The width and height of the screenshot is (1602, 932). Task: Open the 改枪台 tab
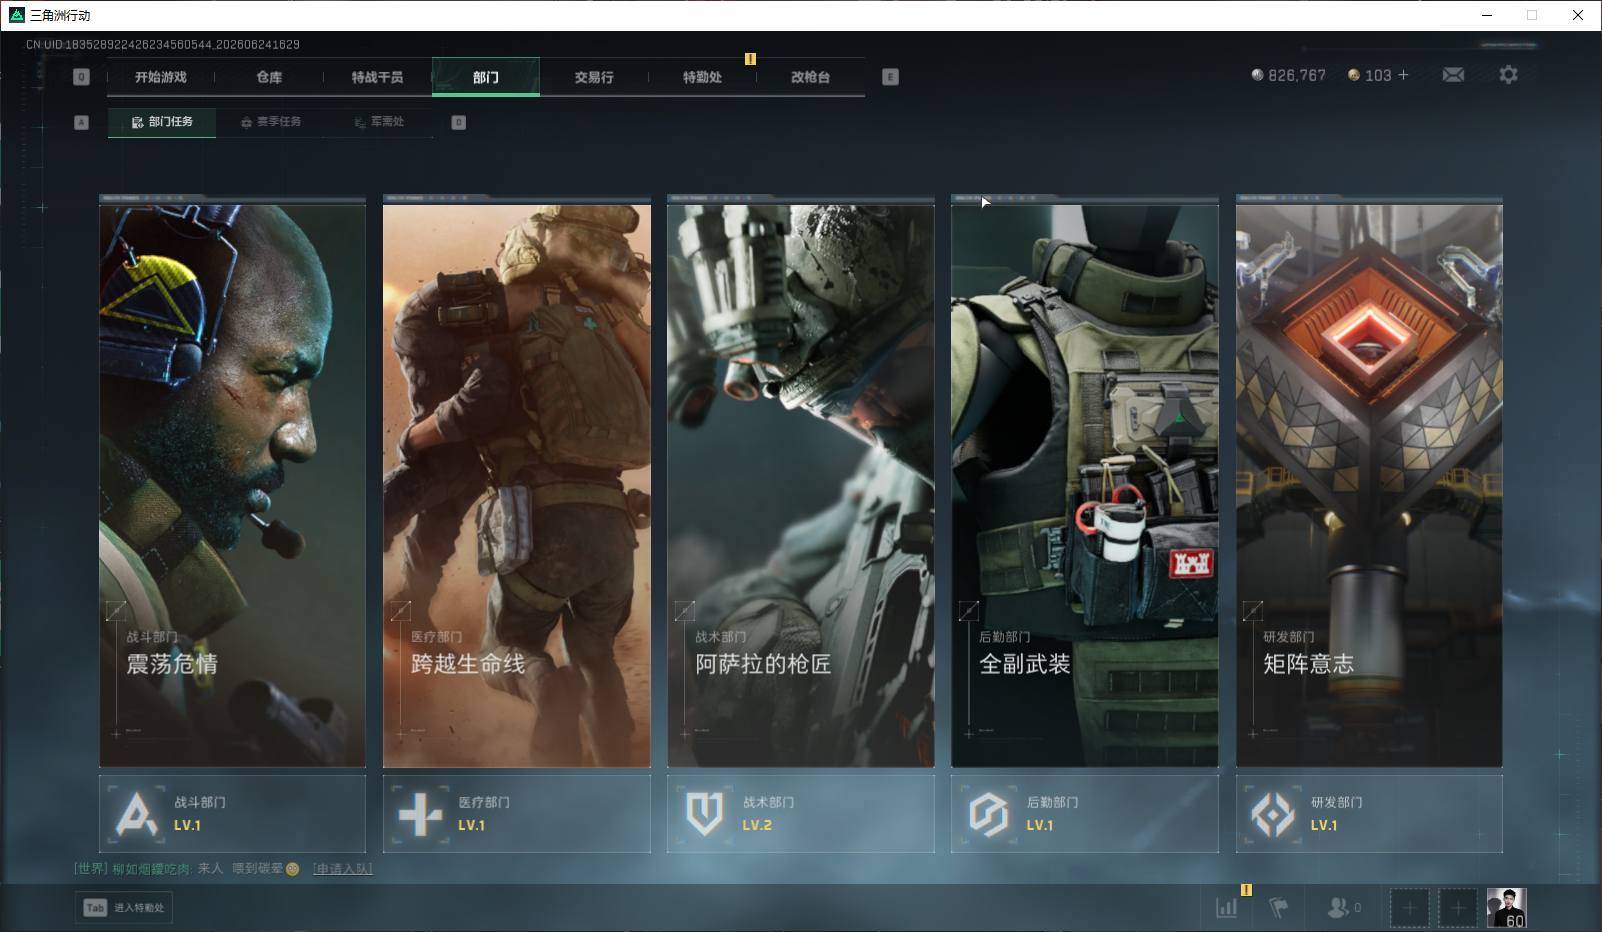tap(810, 77)
